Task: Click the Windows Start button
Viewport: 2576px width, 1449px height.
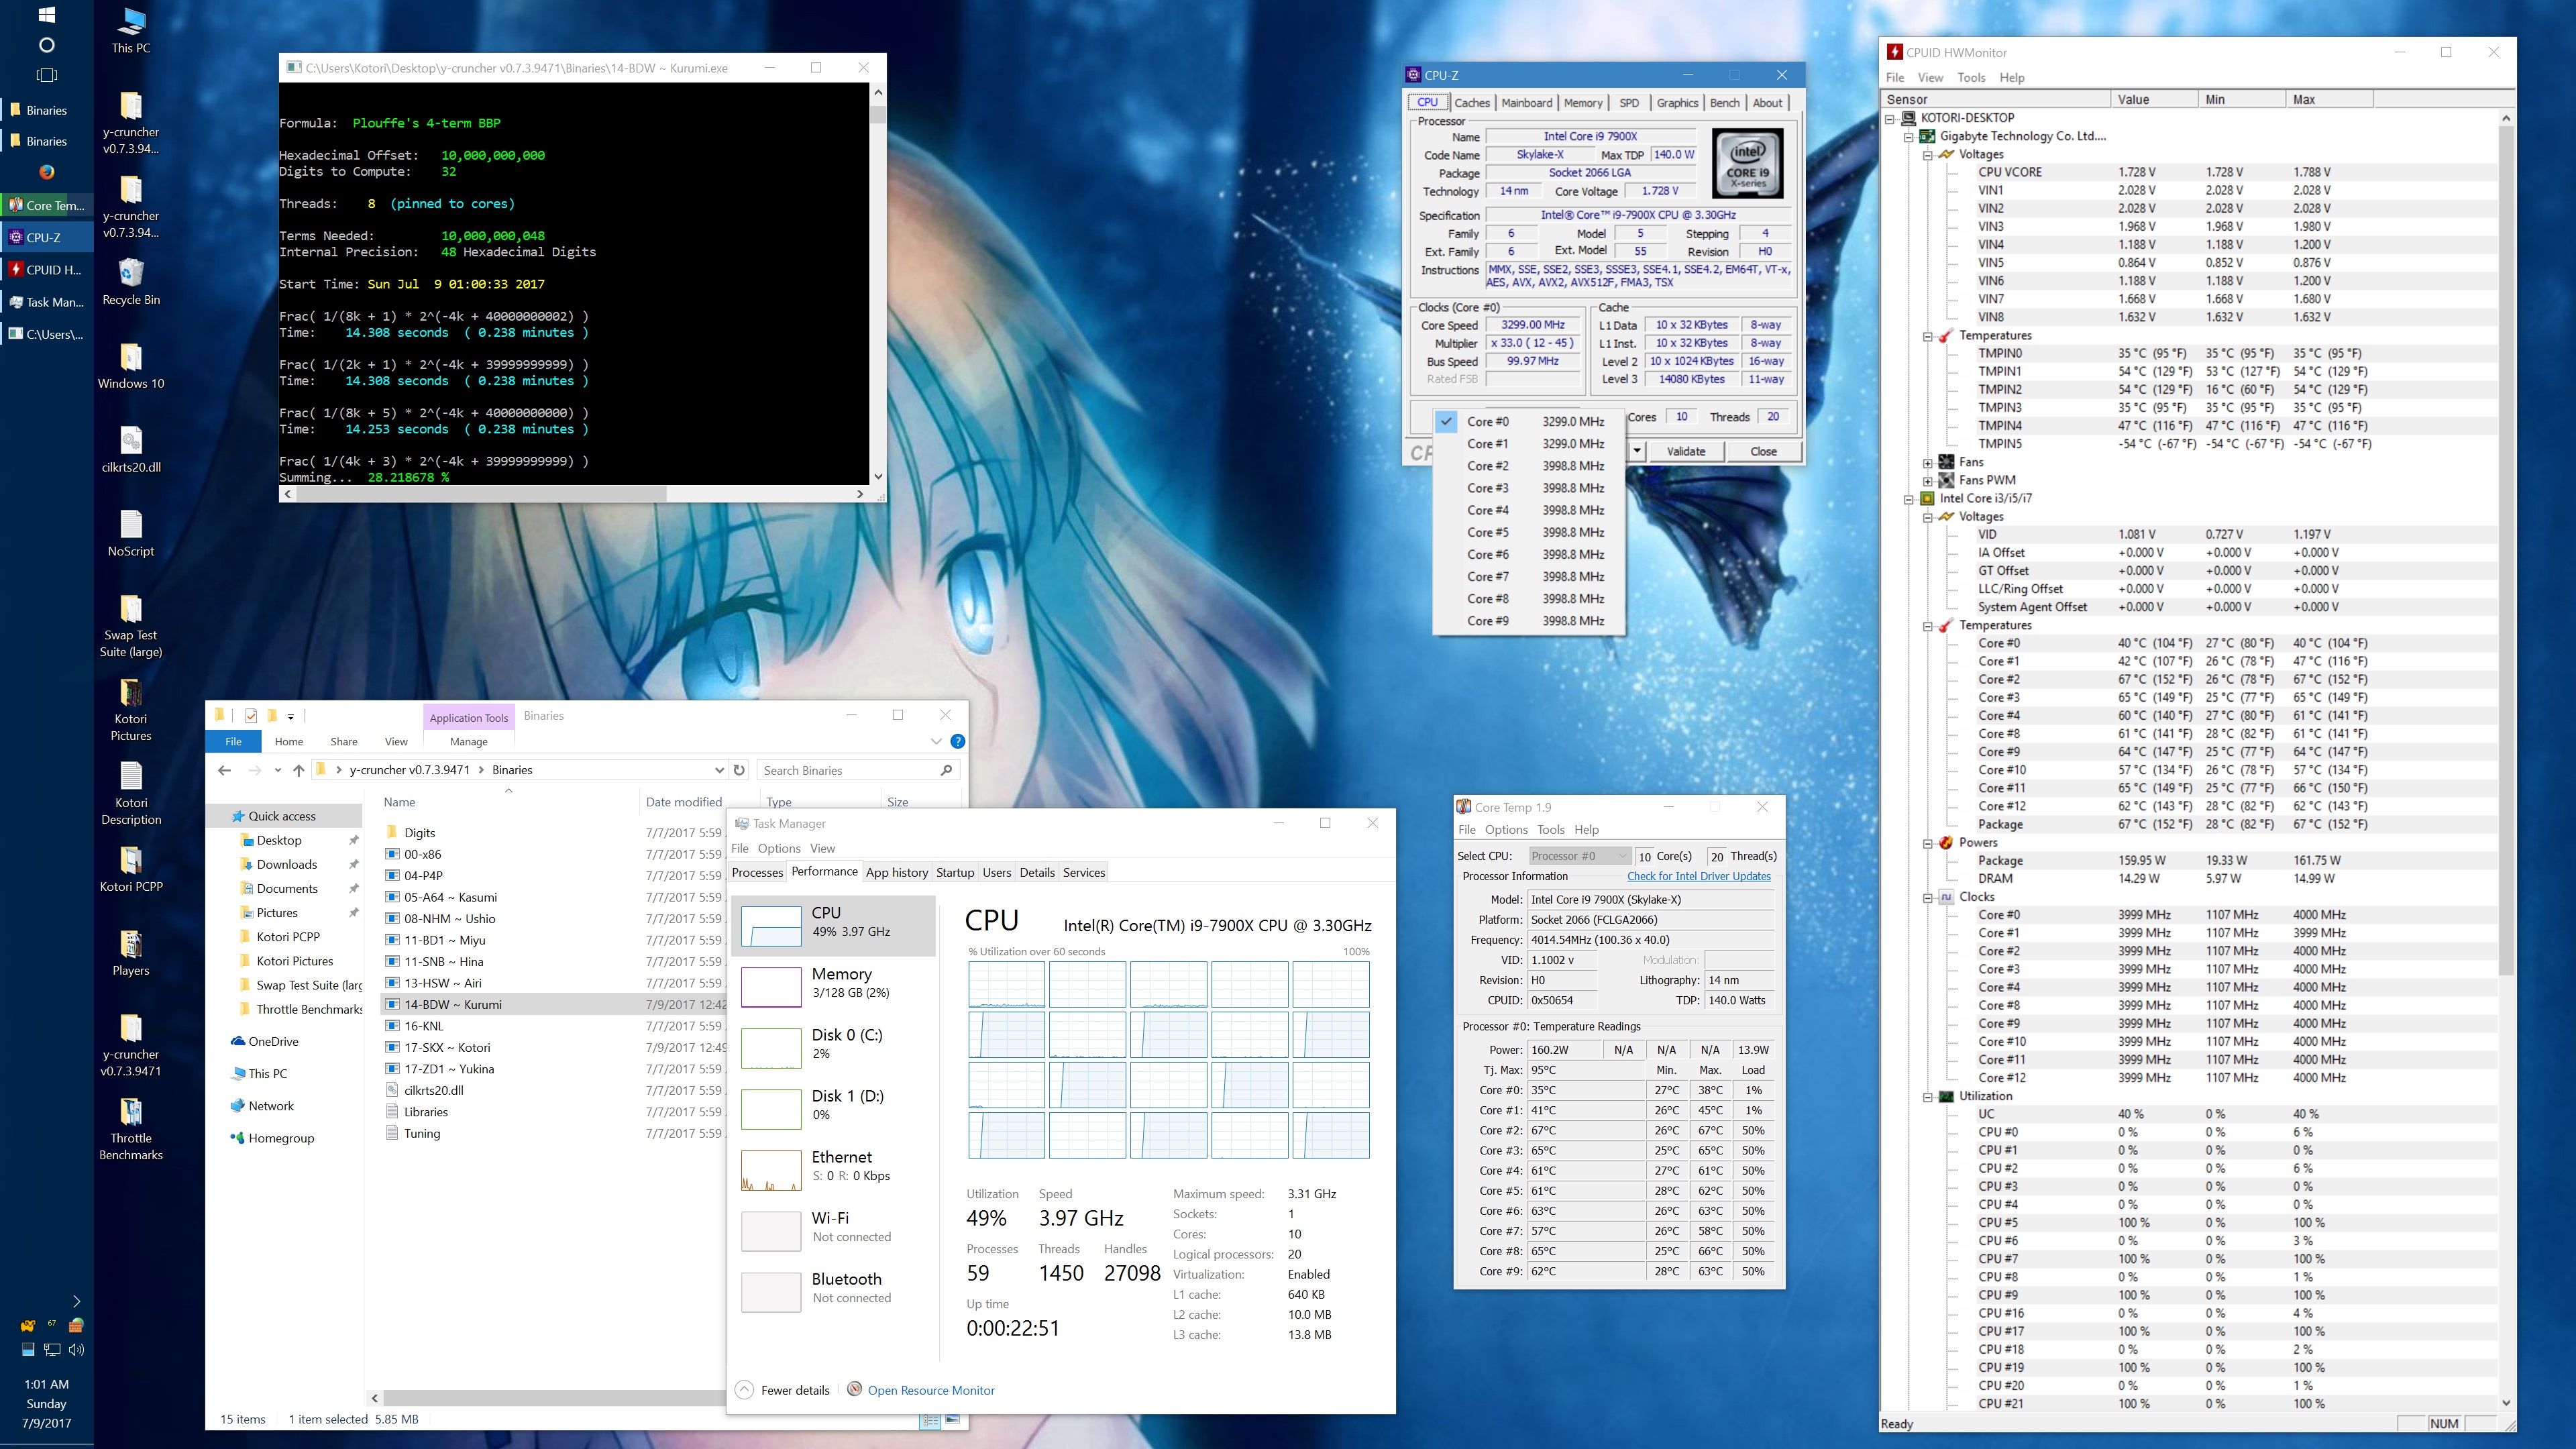Action: coord(46,15)
